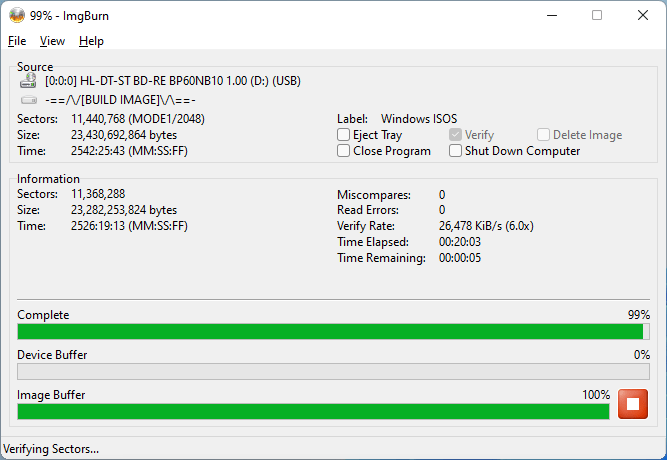Viewport: 667px width, 460px height.
Task: Minimize the ImgBurn window
Action: click(552, 15)
